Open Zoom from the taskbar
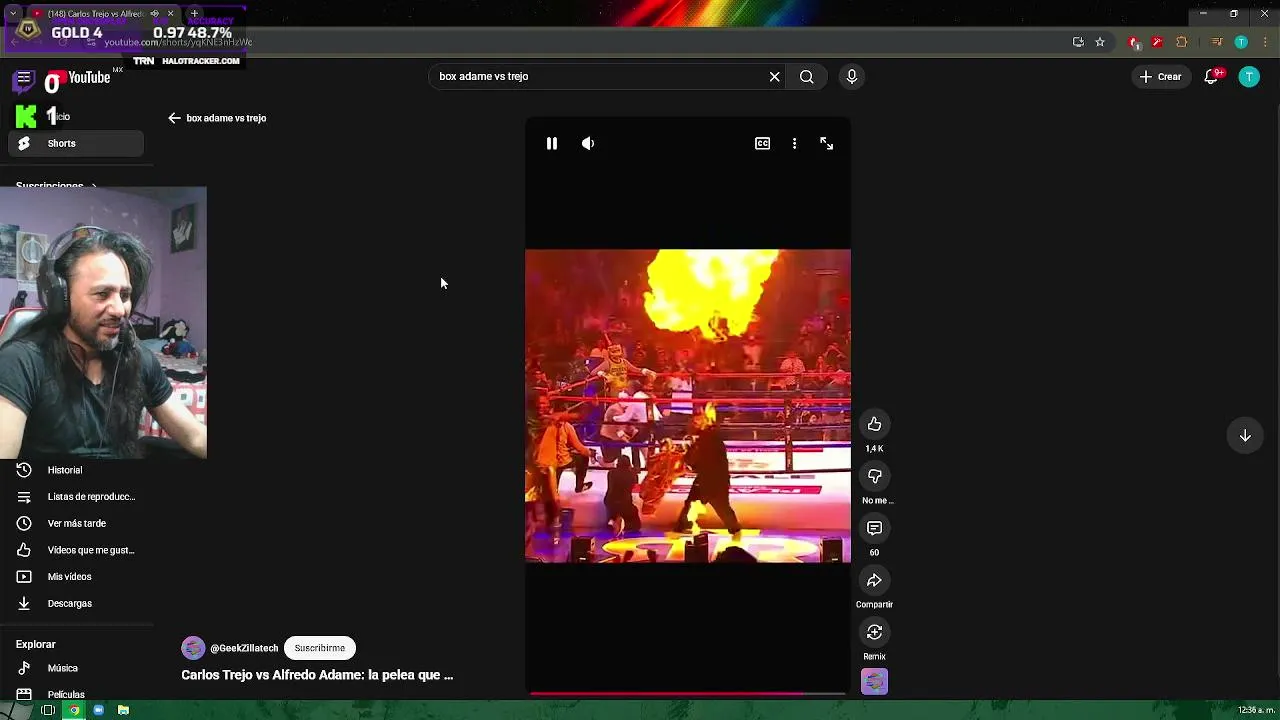 click(99, 710)
